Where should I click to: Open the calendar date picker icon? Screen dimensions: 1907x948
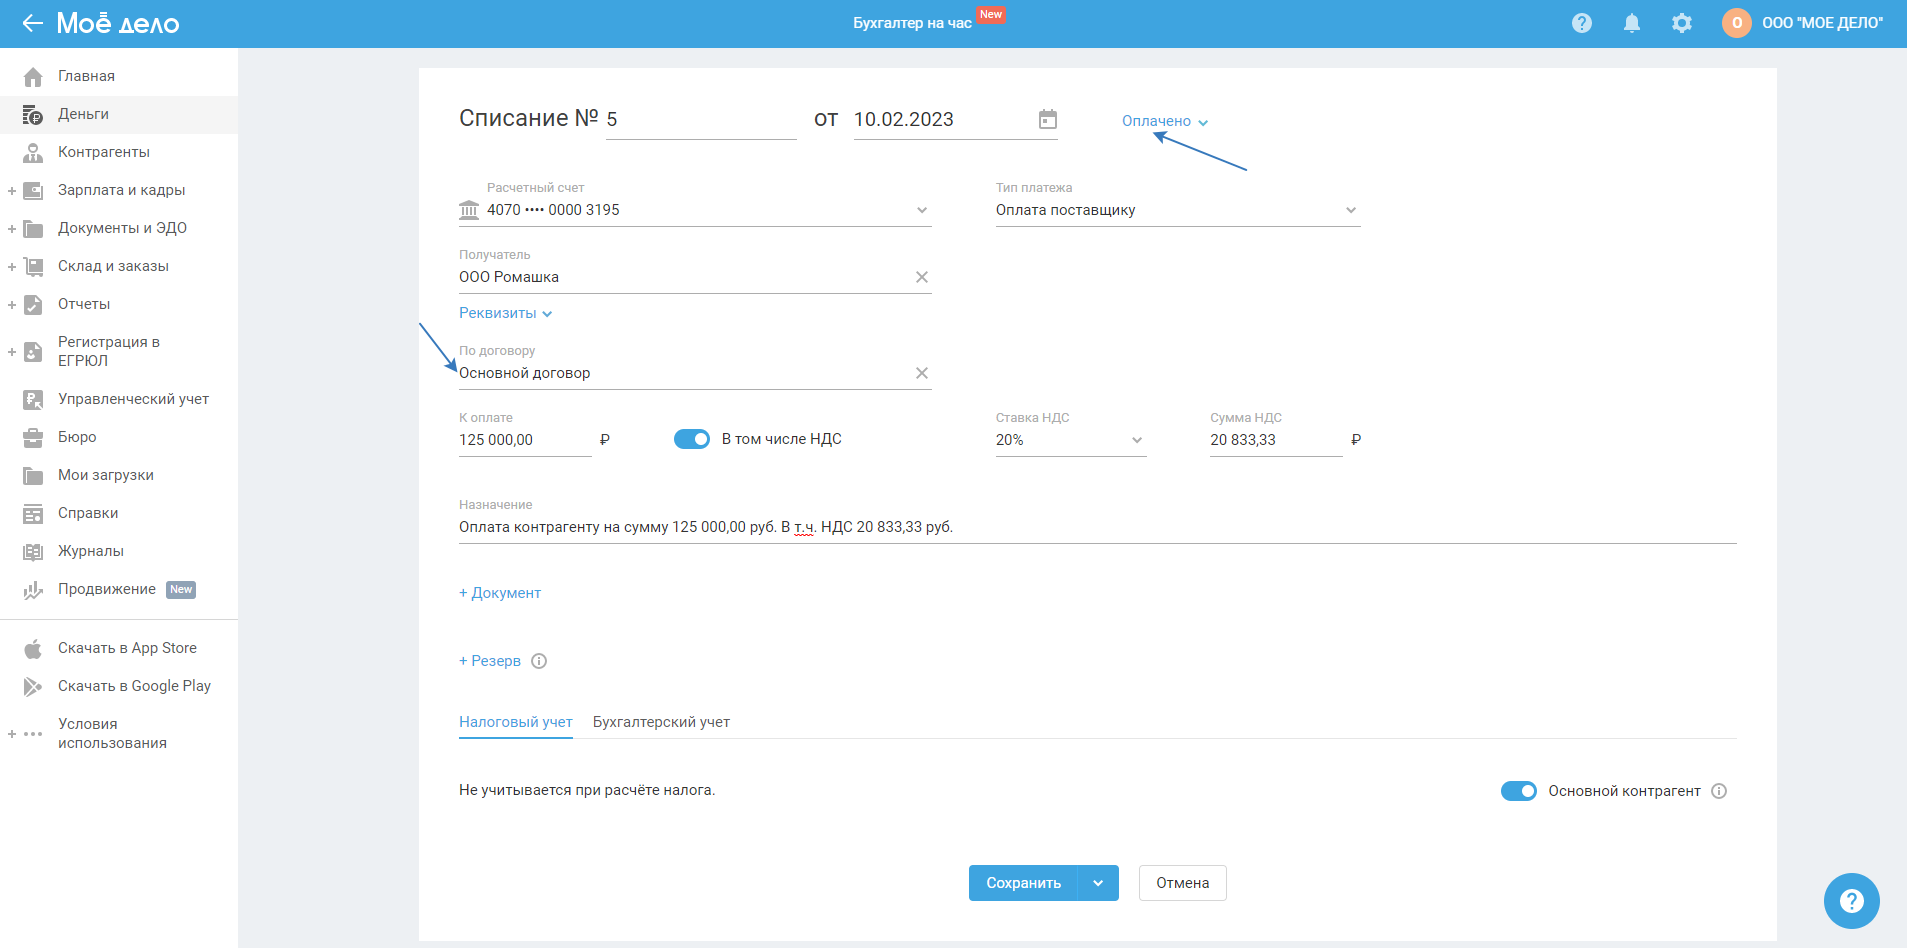pyautogui.click(x=1048, y=120)
